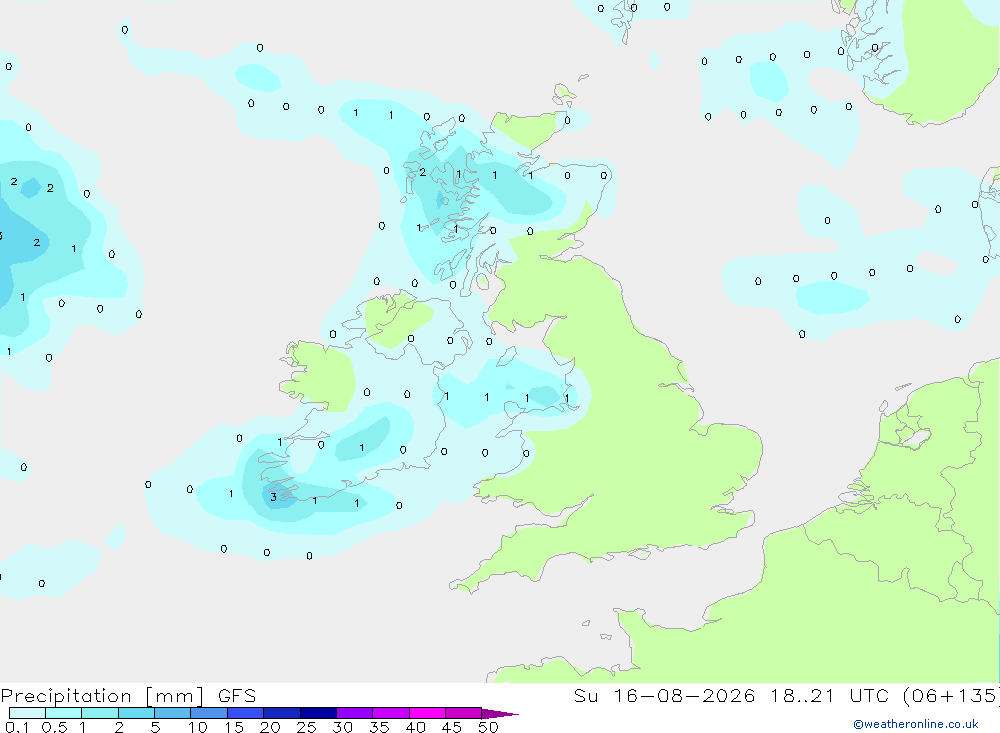The height and width of the screenshot is (733, 1000).
Task: Click the '10' legend scale label
Action: click(x=198, y=727)
